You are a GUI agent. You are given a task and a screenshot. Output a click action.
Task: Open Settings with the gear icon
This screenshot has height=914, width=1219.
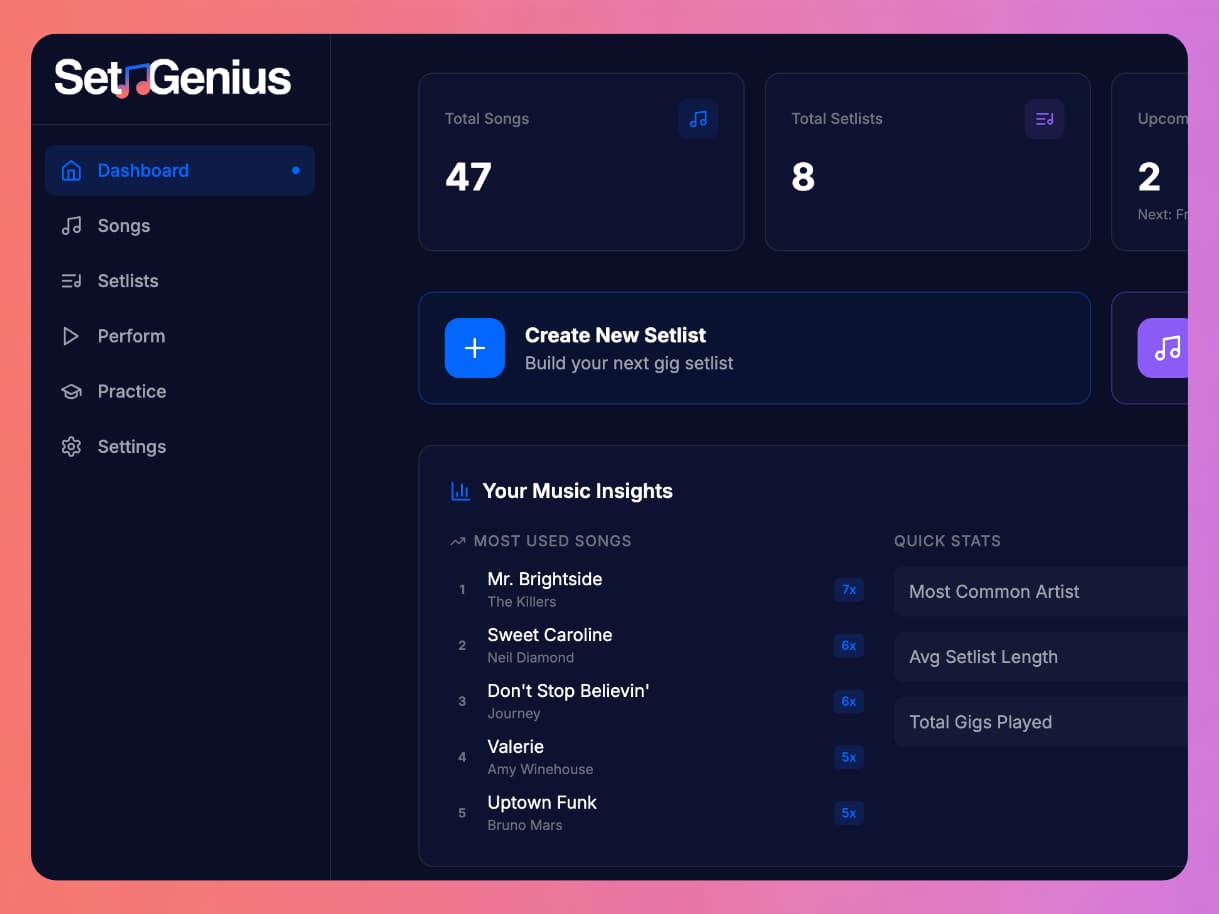[x=71, y=446]
